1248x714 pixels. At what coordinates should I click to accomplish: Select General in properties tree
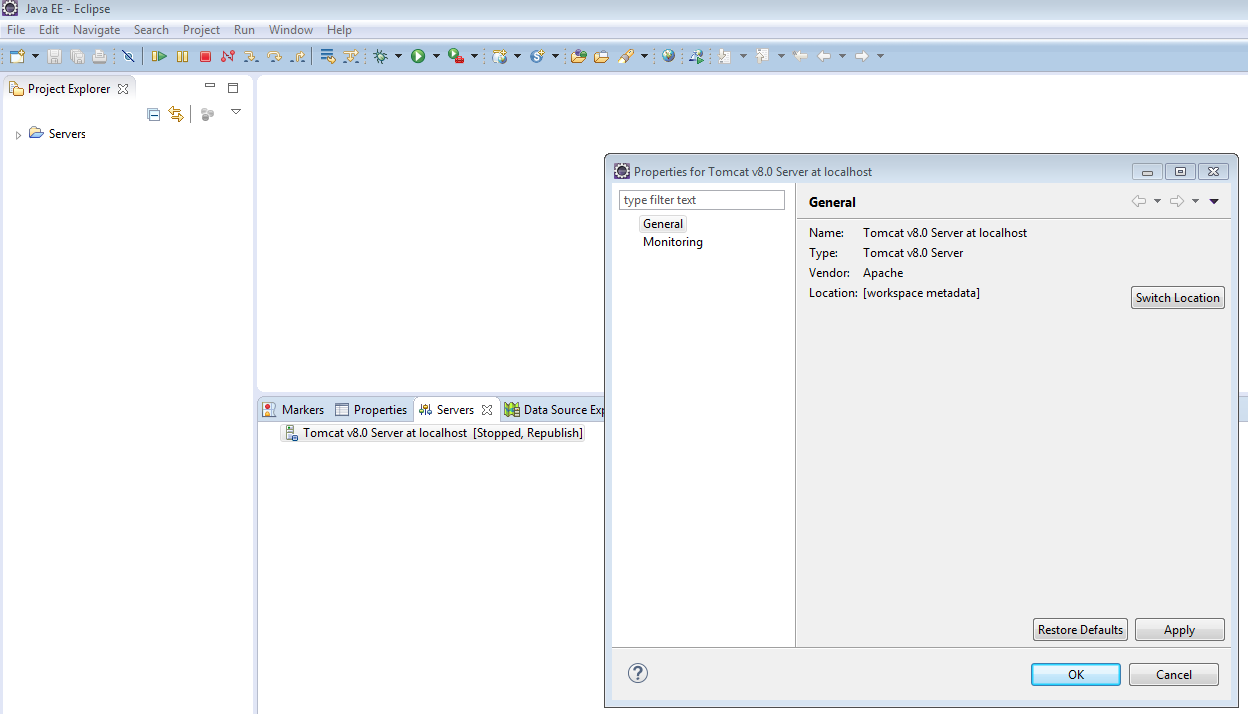click(663, 224)
